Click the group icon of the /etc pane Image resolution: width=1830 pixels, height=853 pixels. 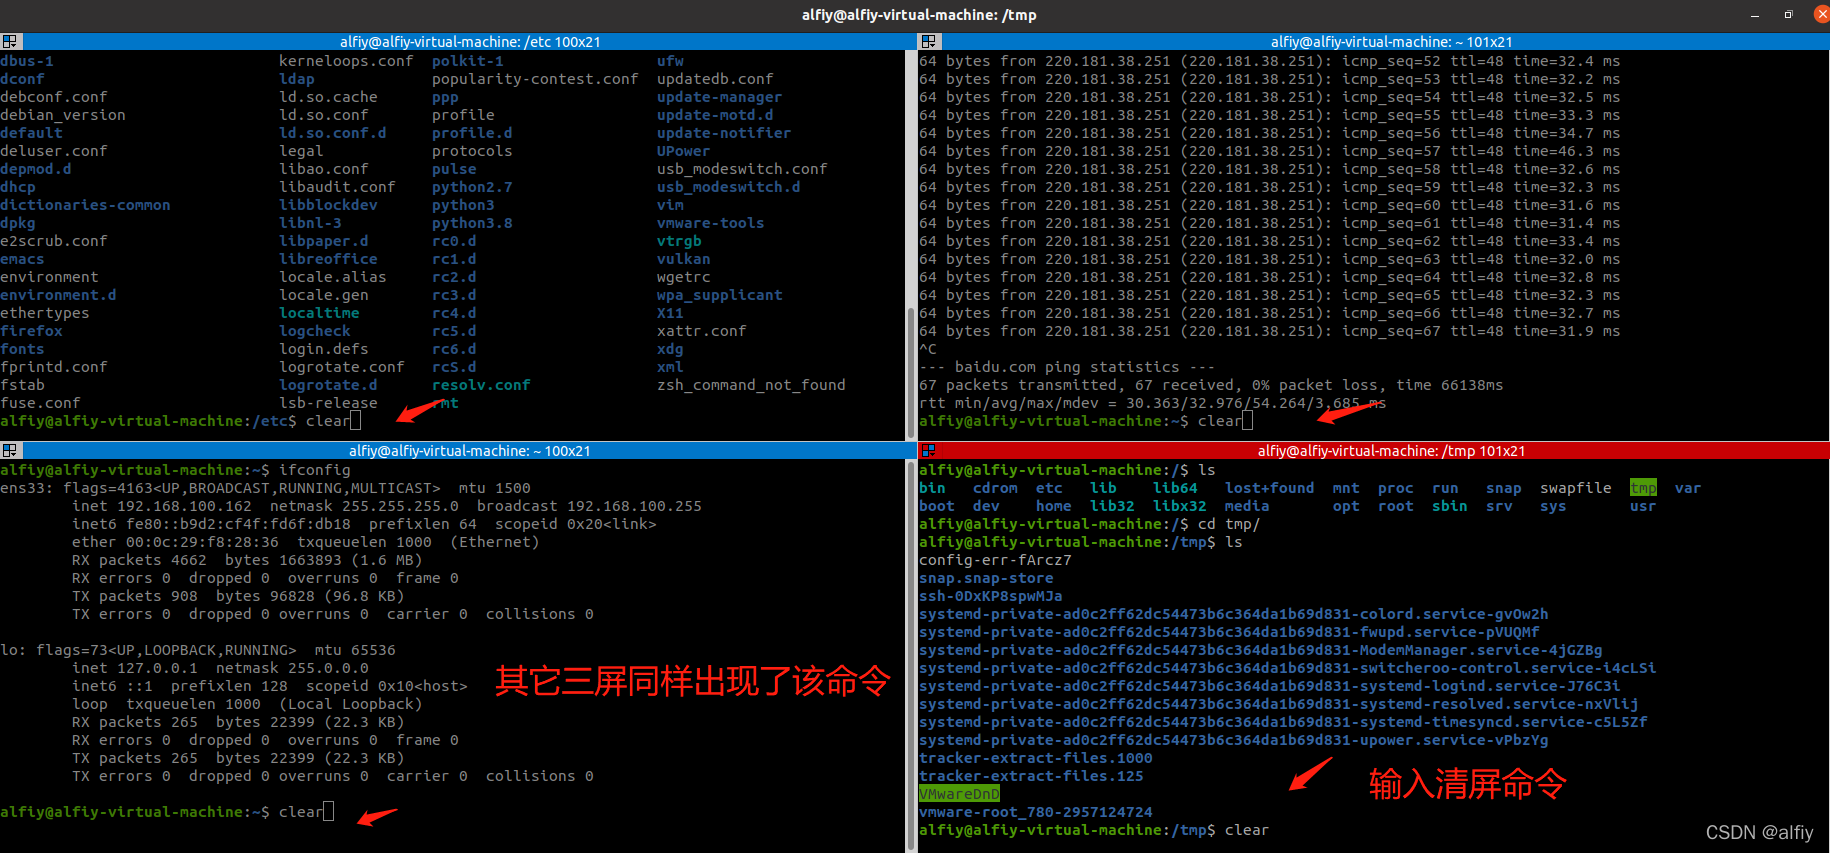point(9,42)
